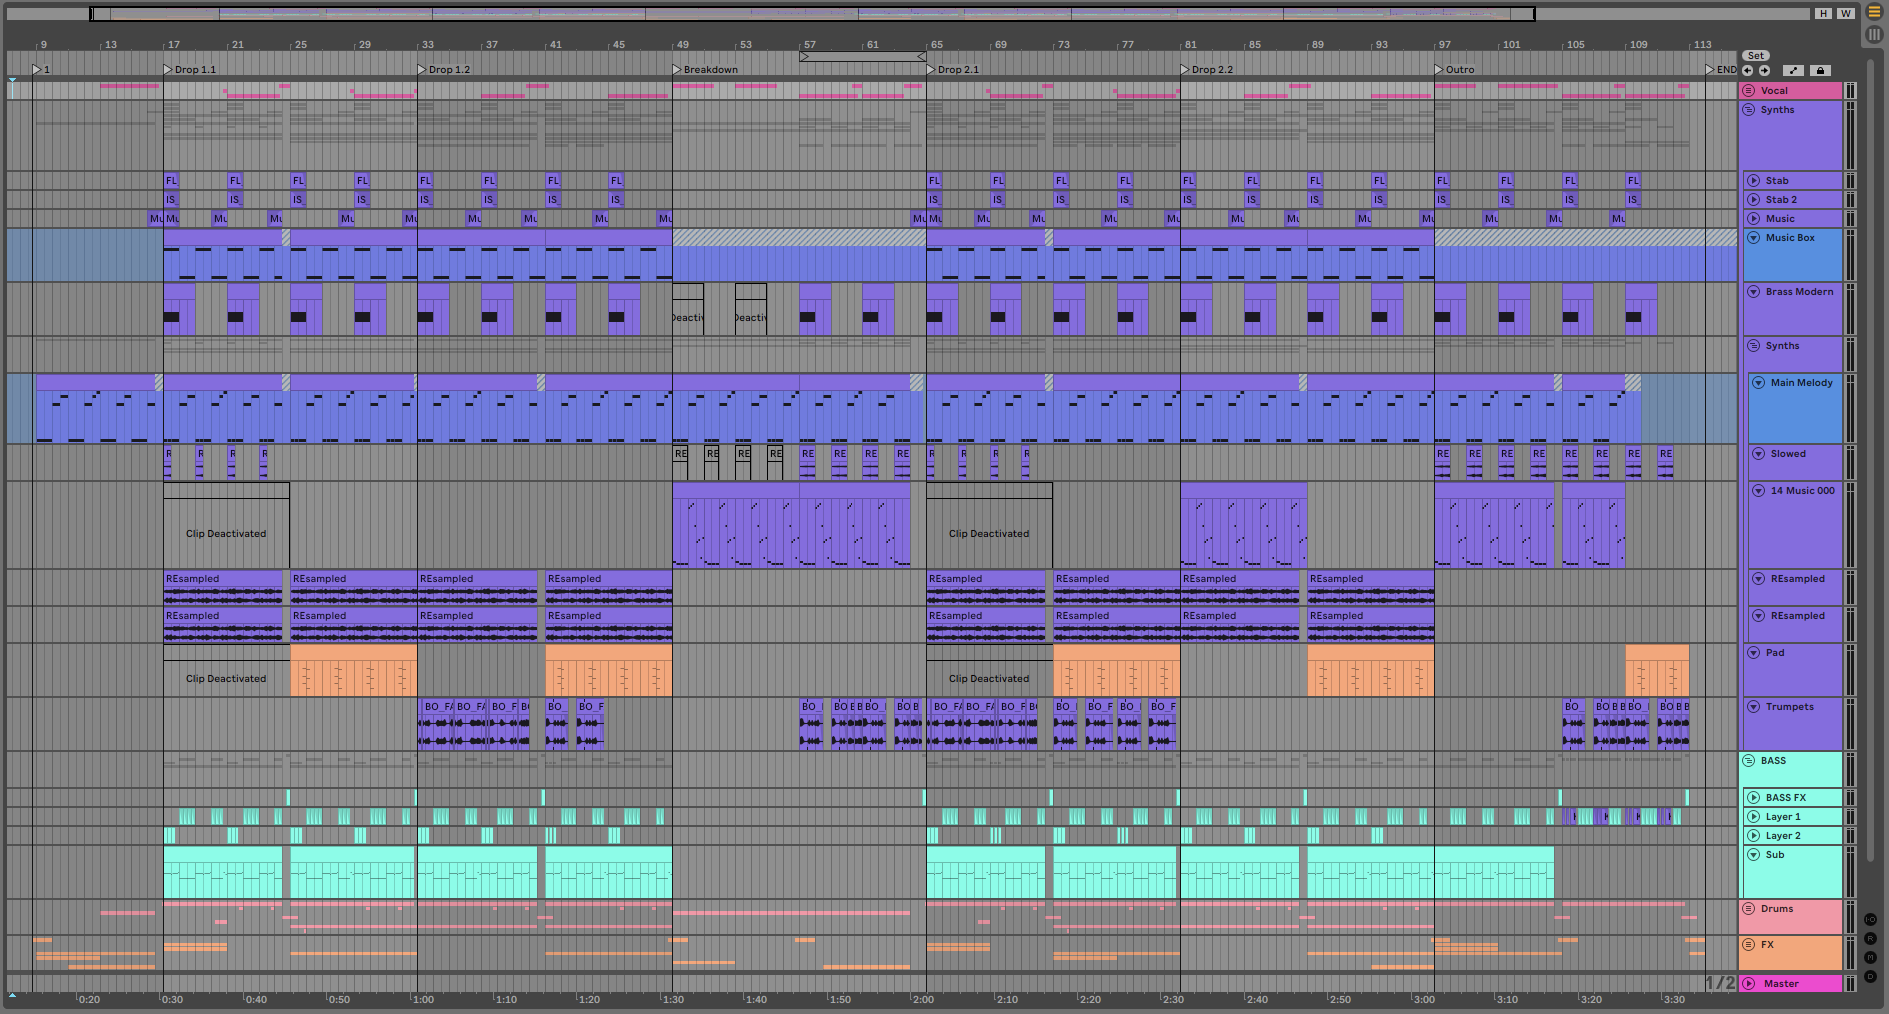Screen dimensions: 1889x1014
Task: Click bar 49 on the beat ruler
Action: pyautogui.click(x=682, y=45)
